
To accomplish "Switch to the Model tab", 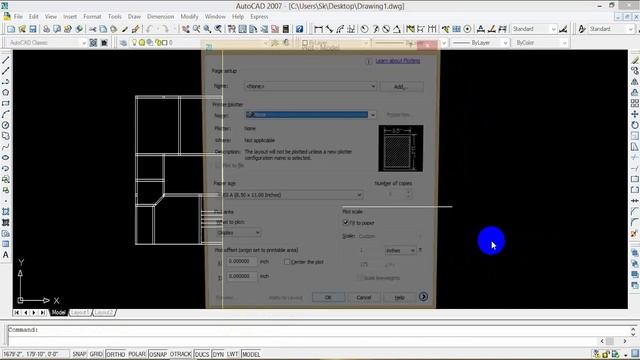I will click(x=58, y=313).
